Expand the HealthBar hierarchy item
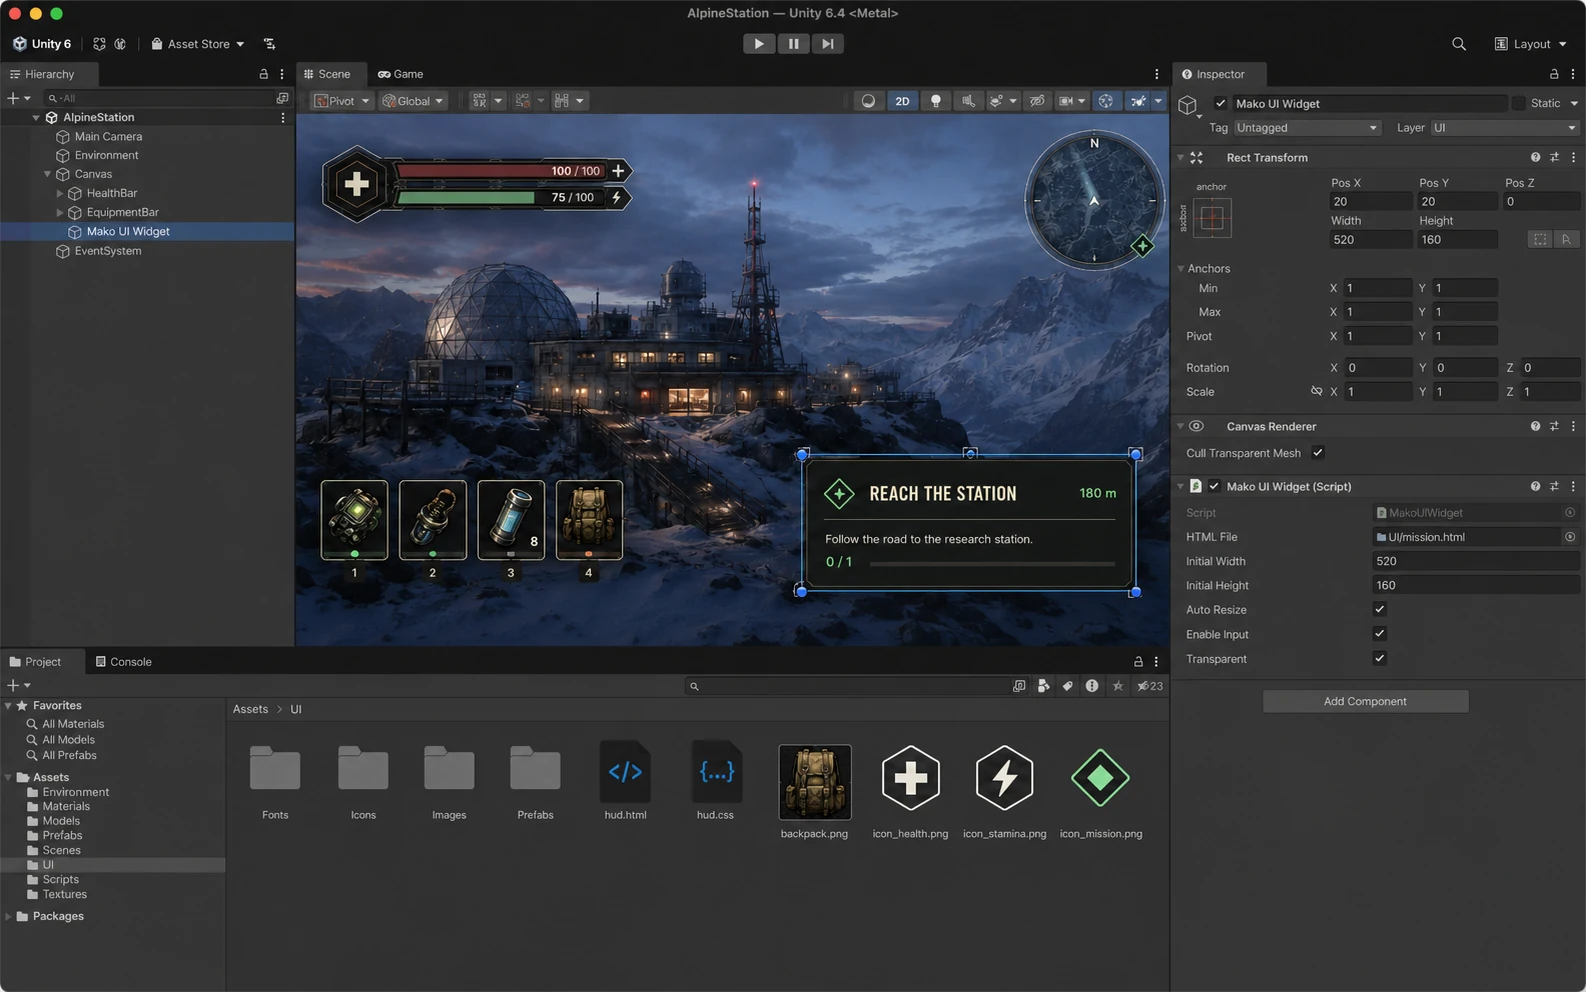Viewport: 1586px width, 992px height. [60, 193]
